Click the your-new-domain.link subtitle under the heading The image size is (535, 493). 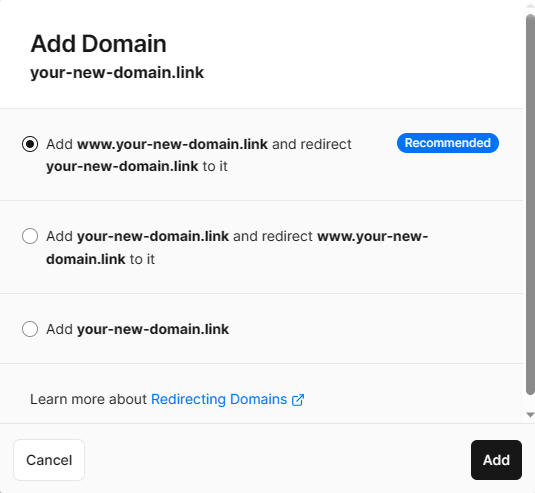[117, 73]
